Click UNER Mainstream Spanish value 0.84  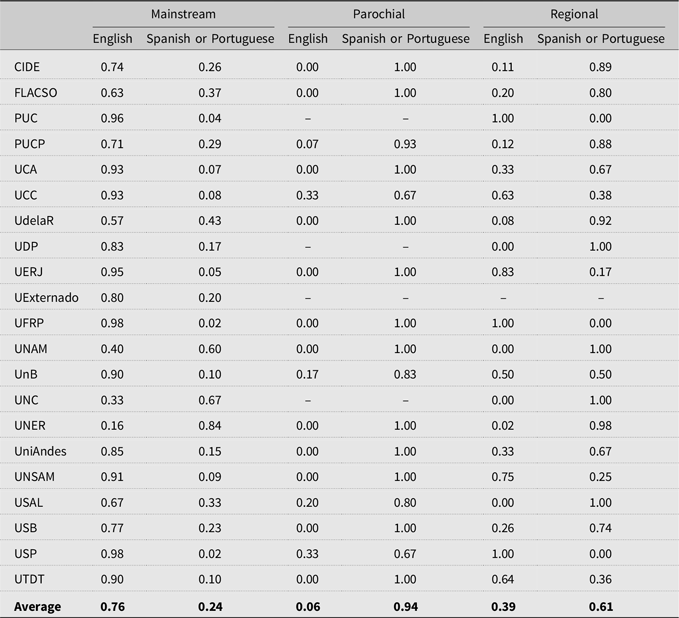tap(210, 426)
